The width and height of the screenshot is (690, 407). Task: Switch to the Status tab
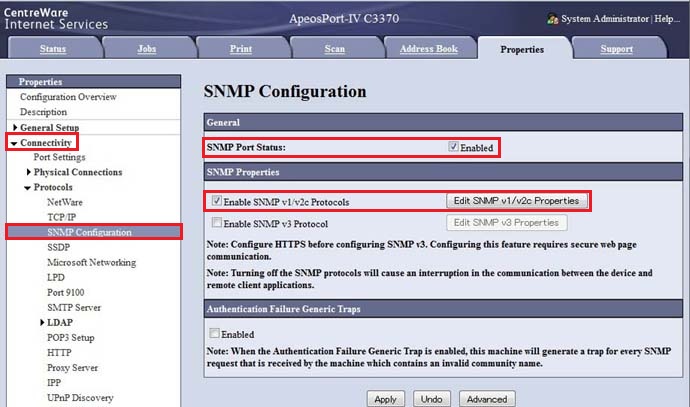click(x=53, y=49)
